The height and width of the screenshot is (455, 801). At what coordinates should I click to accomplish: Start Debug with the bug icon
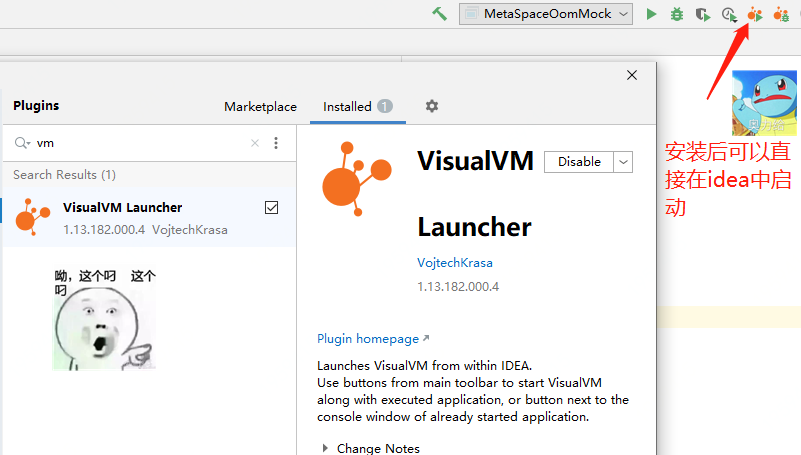click(677, 14)
